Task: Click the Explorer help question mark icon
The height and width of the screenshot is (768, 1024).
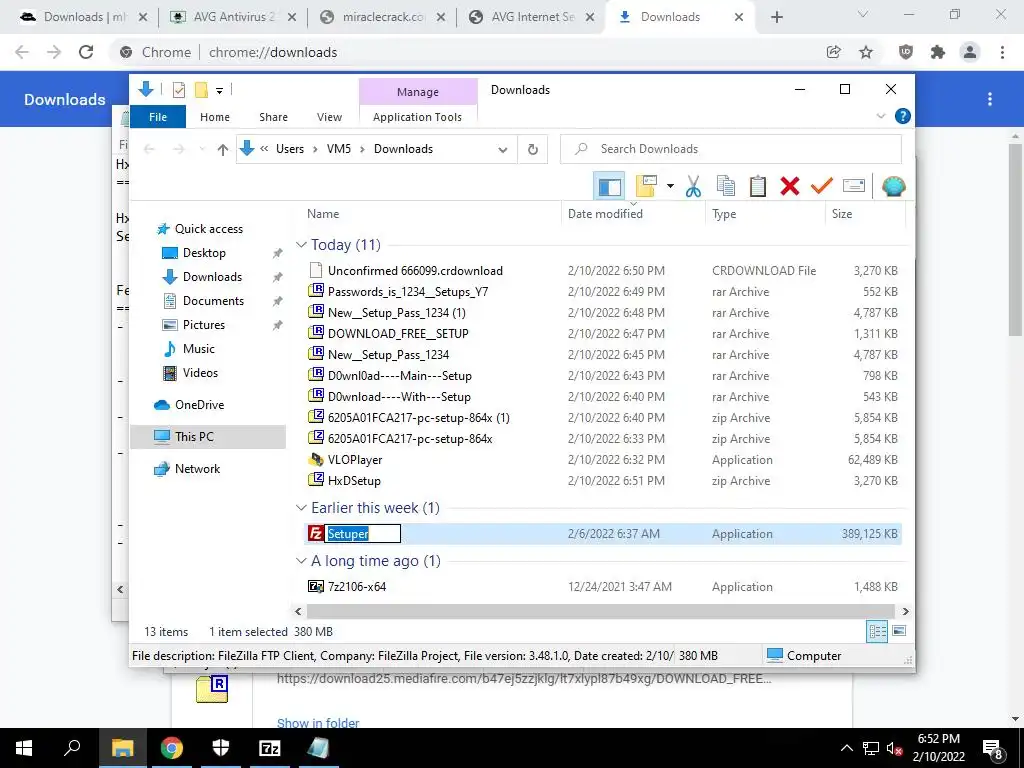Action: click(903, 116)
